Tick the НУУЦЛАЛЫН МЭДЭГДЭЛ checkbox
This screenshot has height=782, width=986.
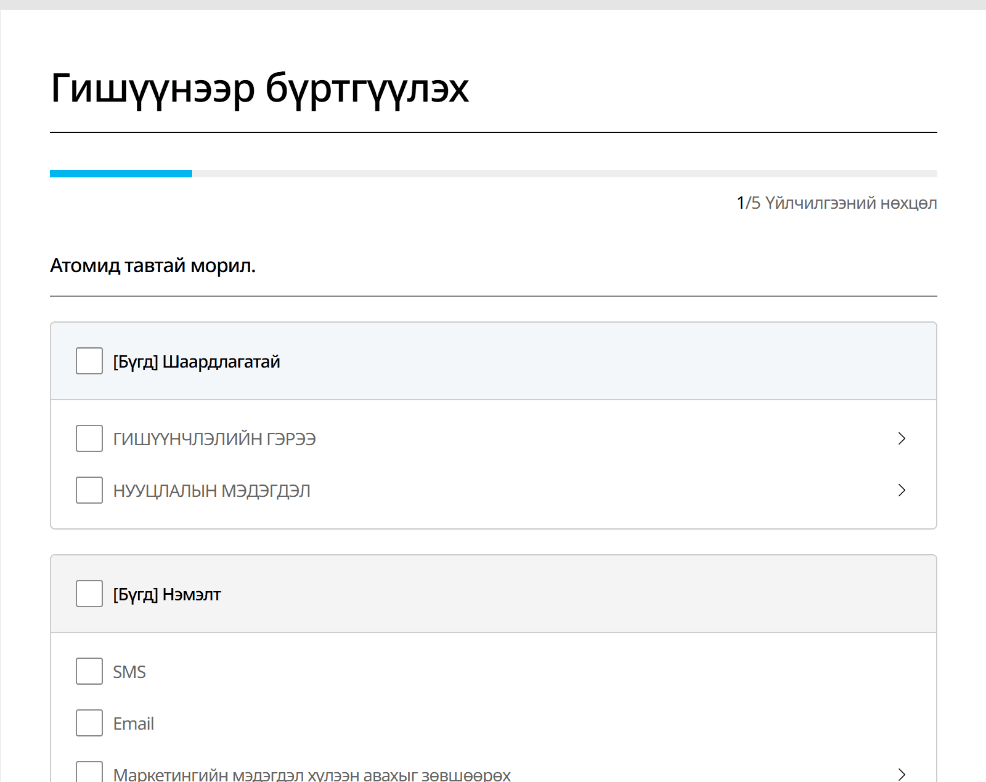[89, 490]
